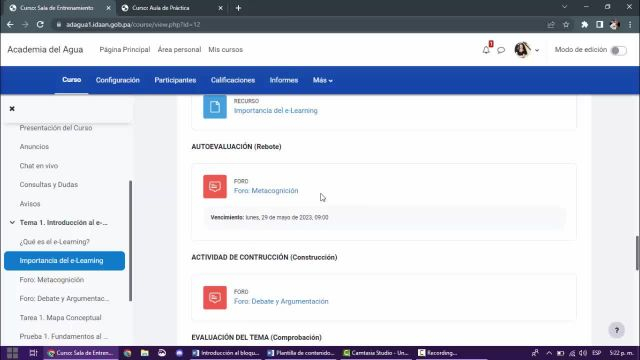The height and width of the screenshot is (360, 640).
Task: Select highlighted Importancia del e-Learning index item
Action: 64,260
